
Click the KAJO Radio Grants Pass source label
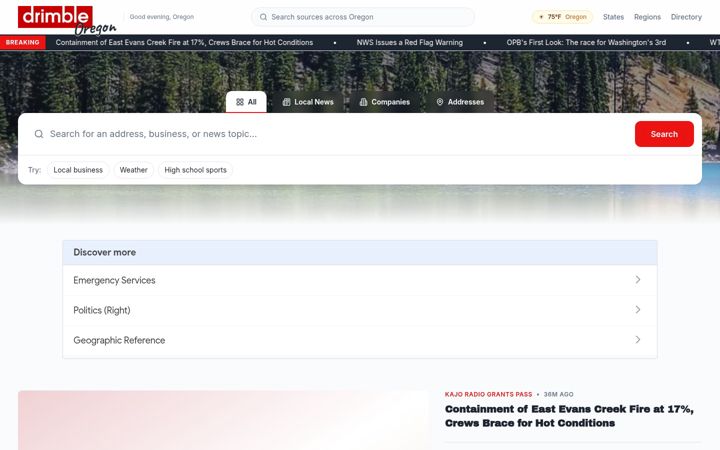tap(488, 394)
